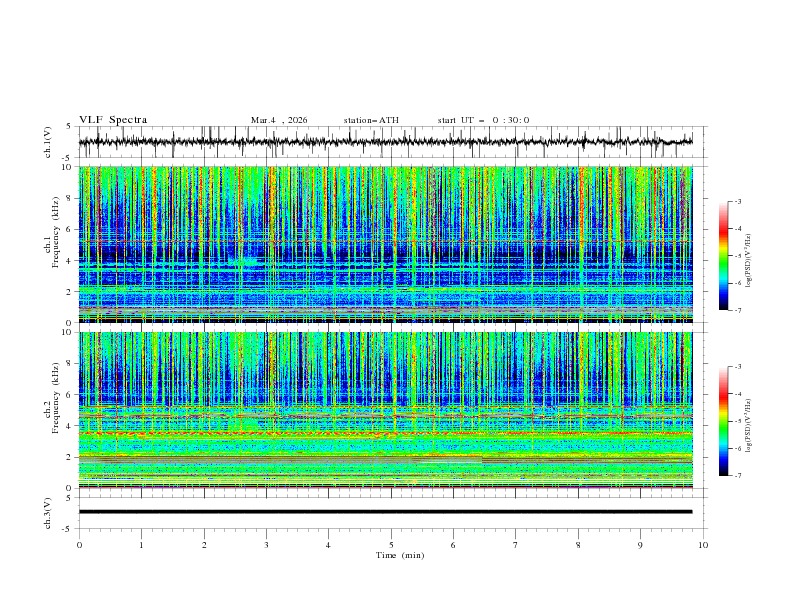Click the ch.2 colorbar "log(PSD)(V²/Hz)" label

point(748,426)
